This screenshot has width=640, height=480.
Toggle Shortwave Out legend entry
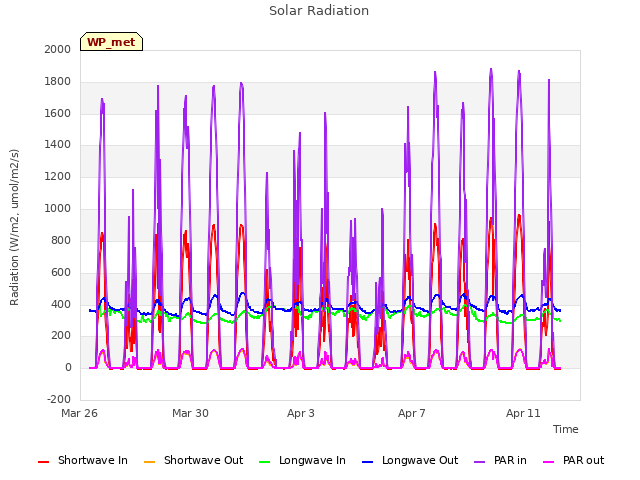coord(193,460)
